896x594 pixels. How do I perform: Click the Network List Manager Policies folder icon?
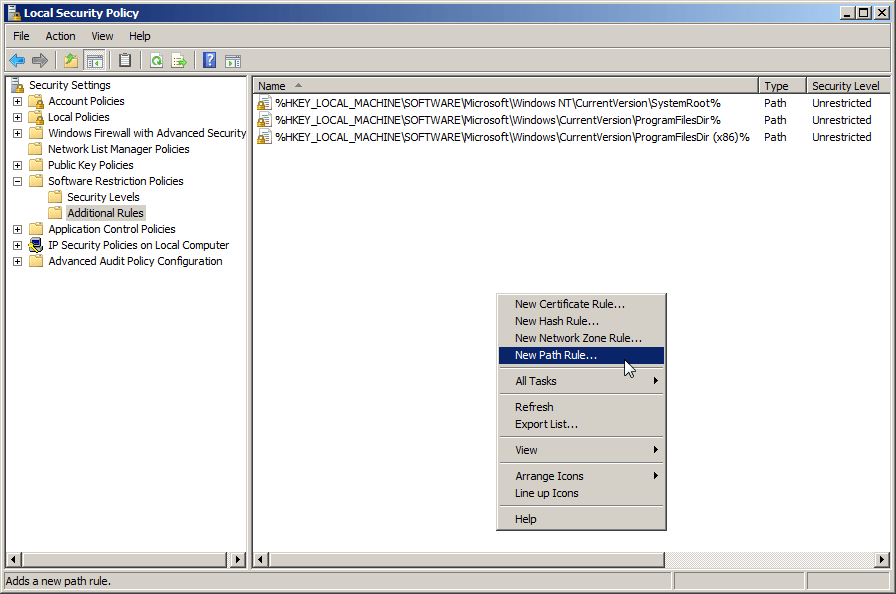pos(36,149)
